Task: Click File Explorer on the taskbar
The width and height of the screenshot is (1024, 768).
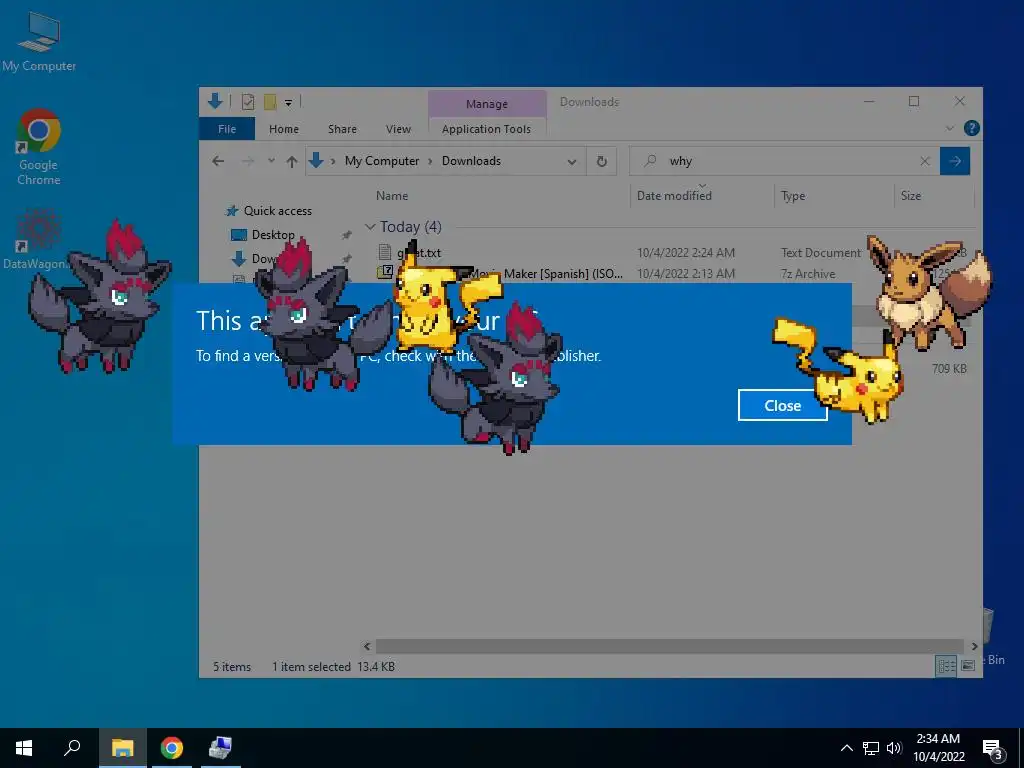Action: [x=122, y=748]
